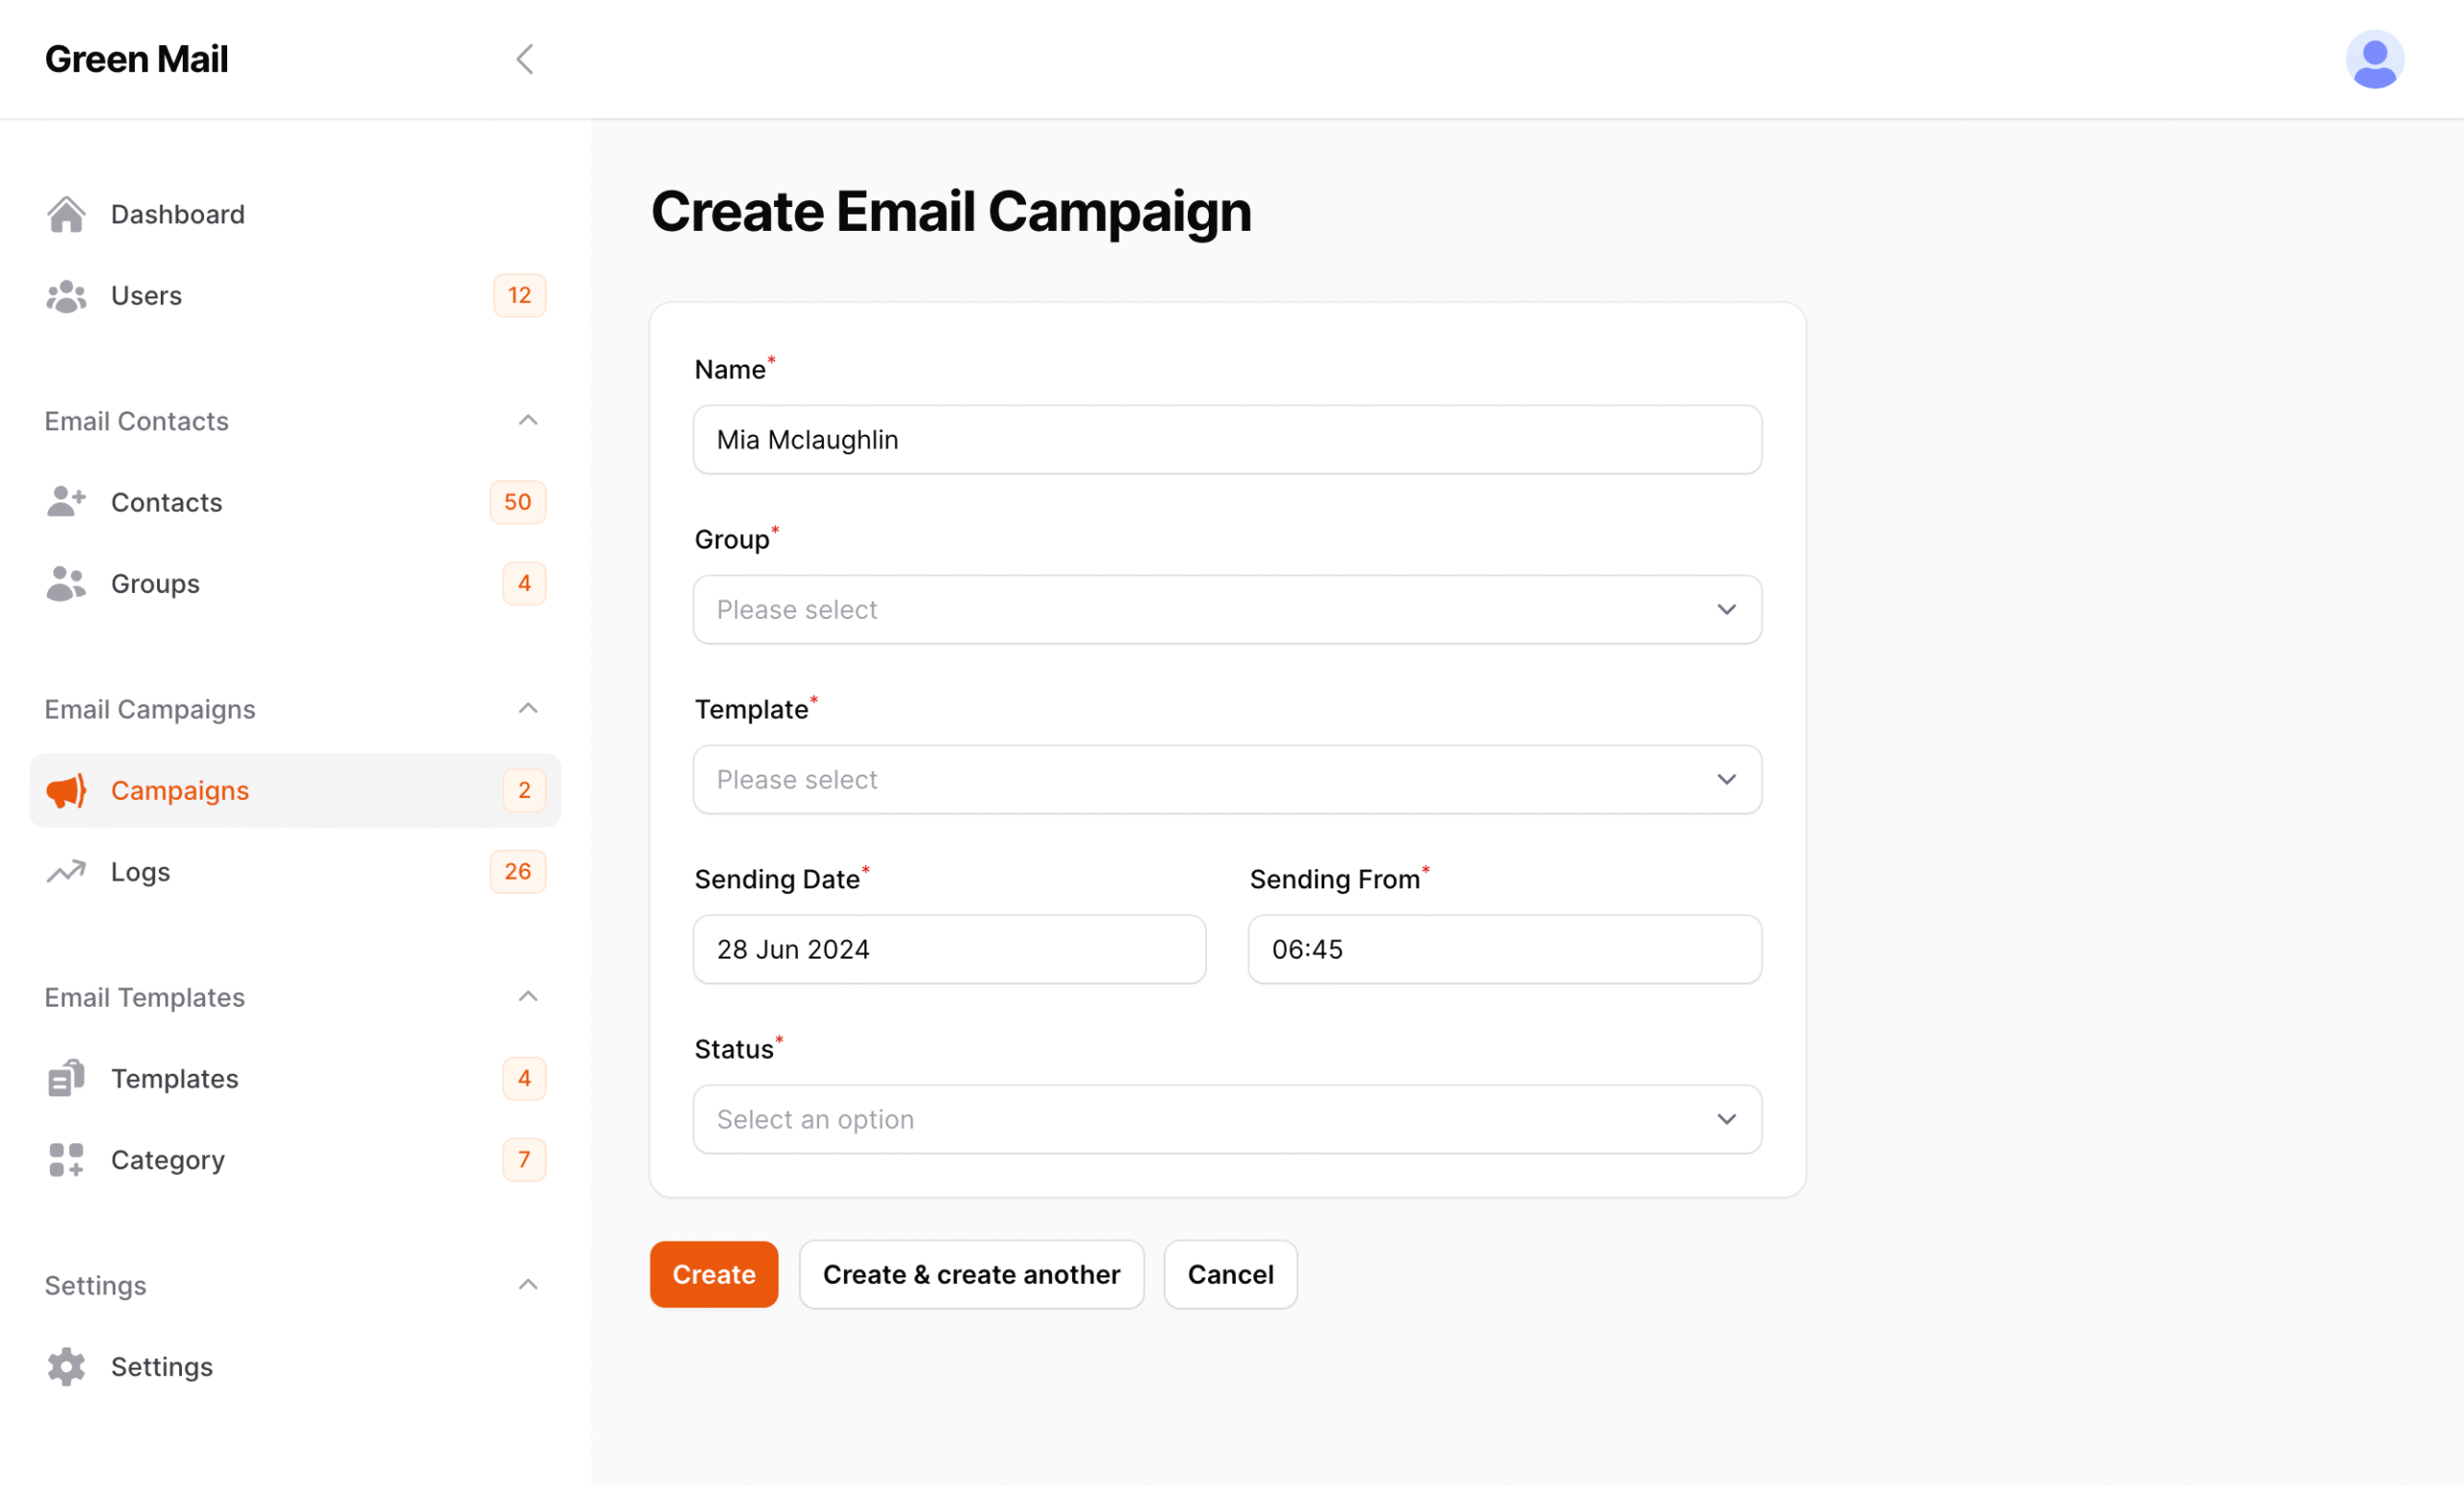Collapse the Email Campaigns section
This screenshot has width=2464, height=1485.
[527, 708]
